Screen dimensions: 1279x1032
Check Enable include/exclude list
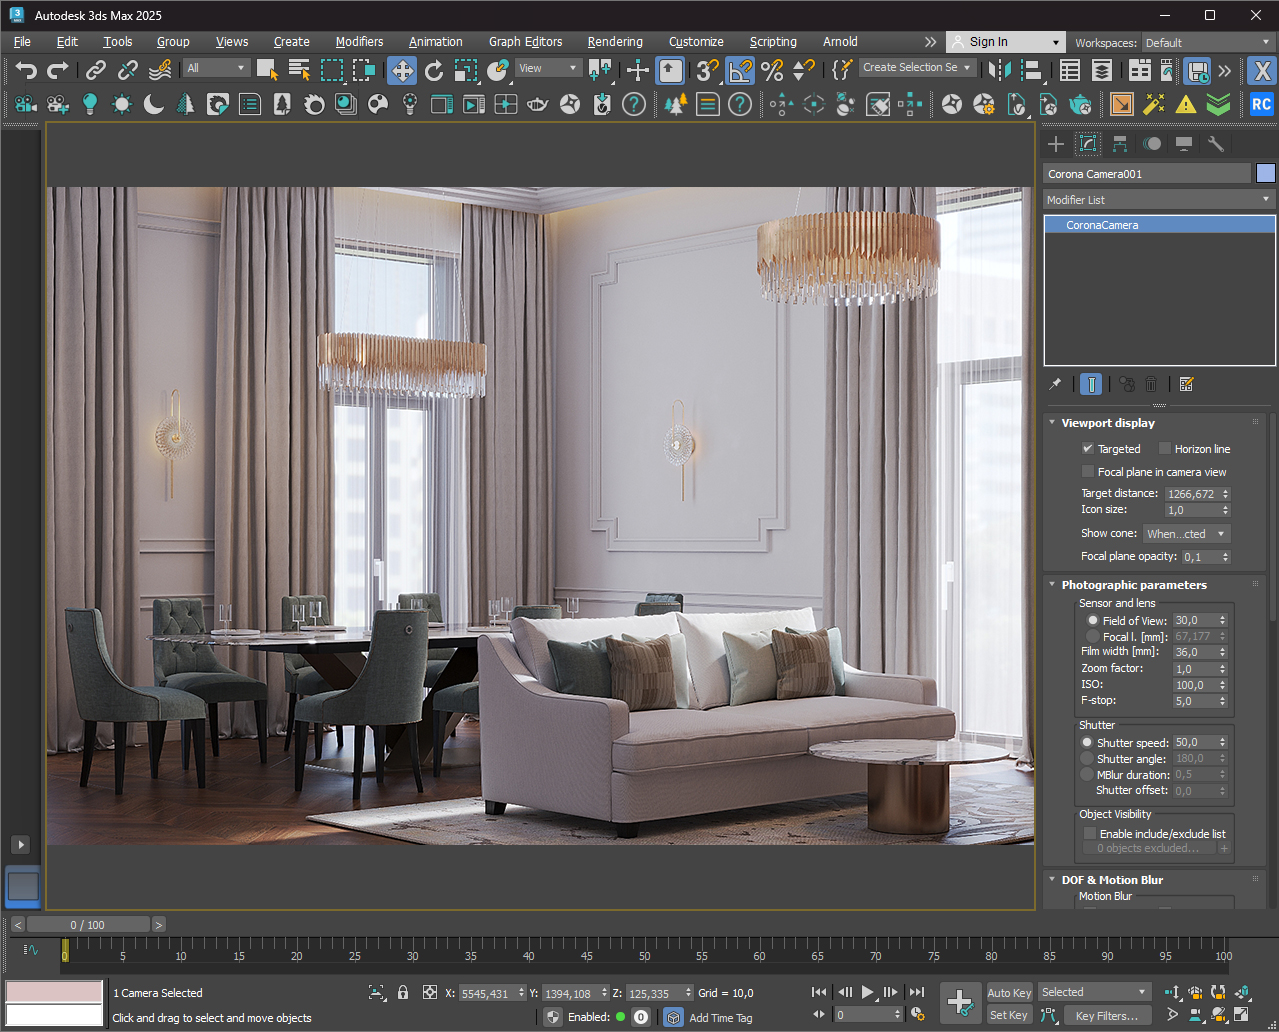pyautogui.click(x=1090, y=833)
